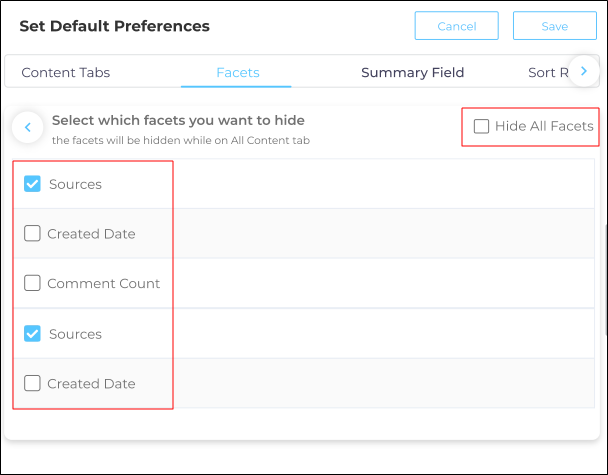608x475 pixels.
Task: Check the first Created Date checkbox
Action: click(x=32, y=234)
